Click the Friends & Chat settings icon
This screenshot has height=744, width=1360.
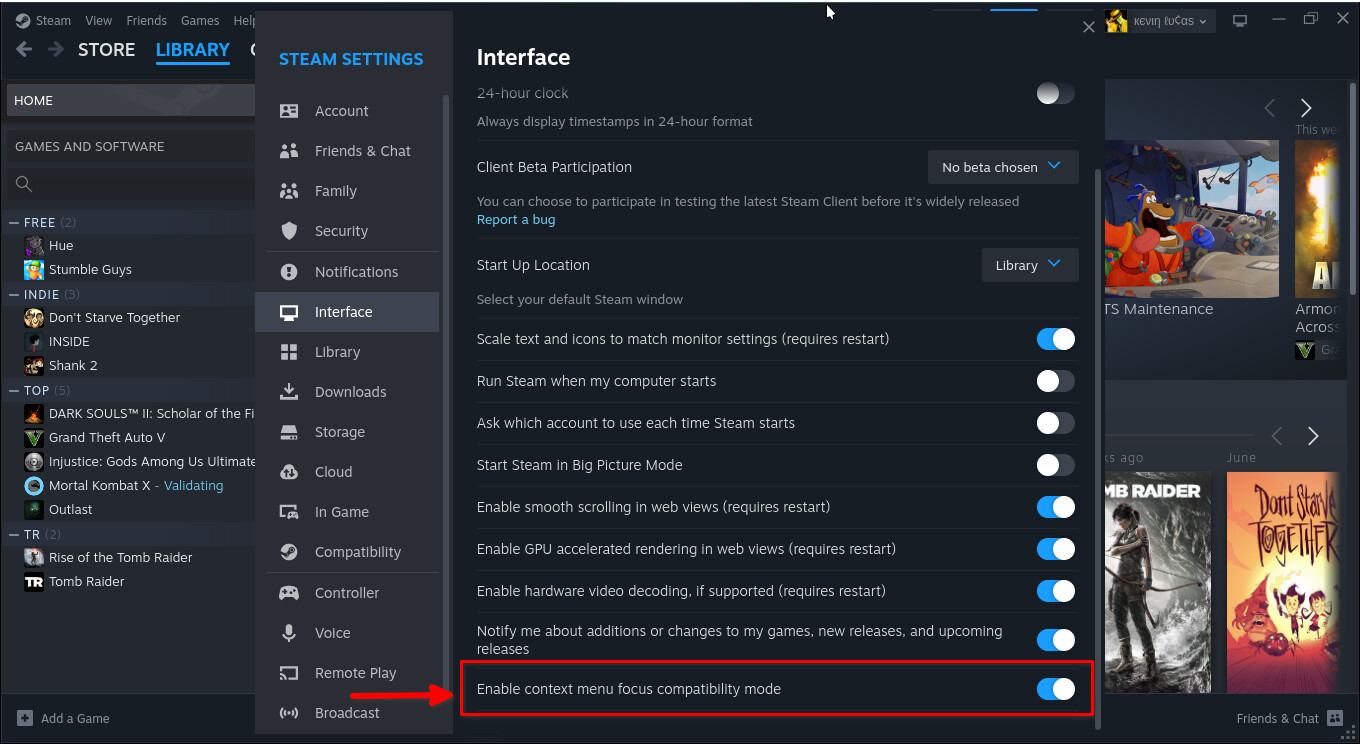(289, 151)
